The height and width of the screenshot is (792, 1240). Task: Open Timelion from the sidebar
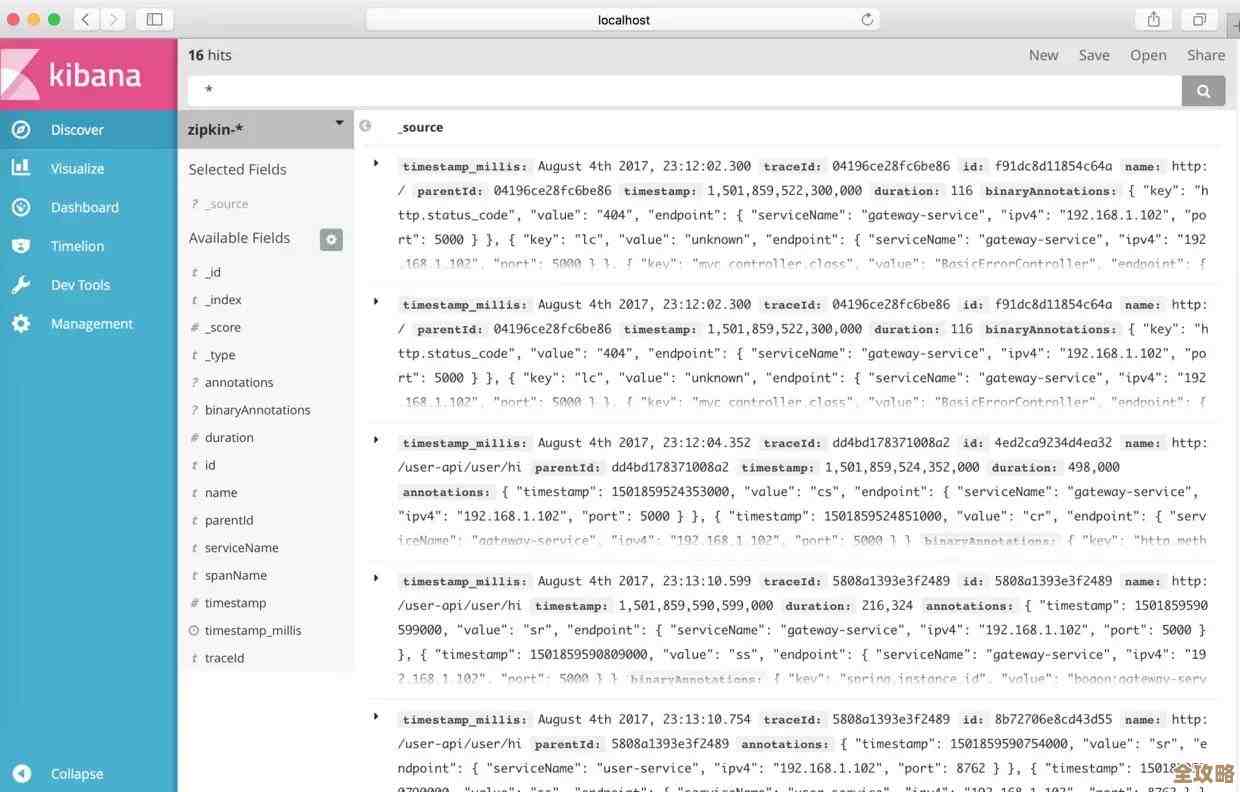[x=77, y=246]
